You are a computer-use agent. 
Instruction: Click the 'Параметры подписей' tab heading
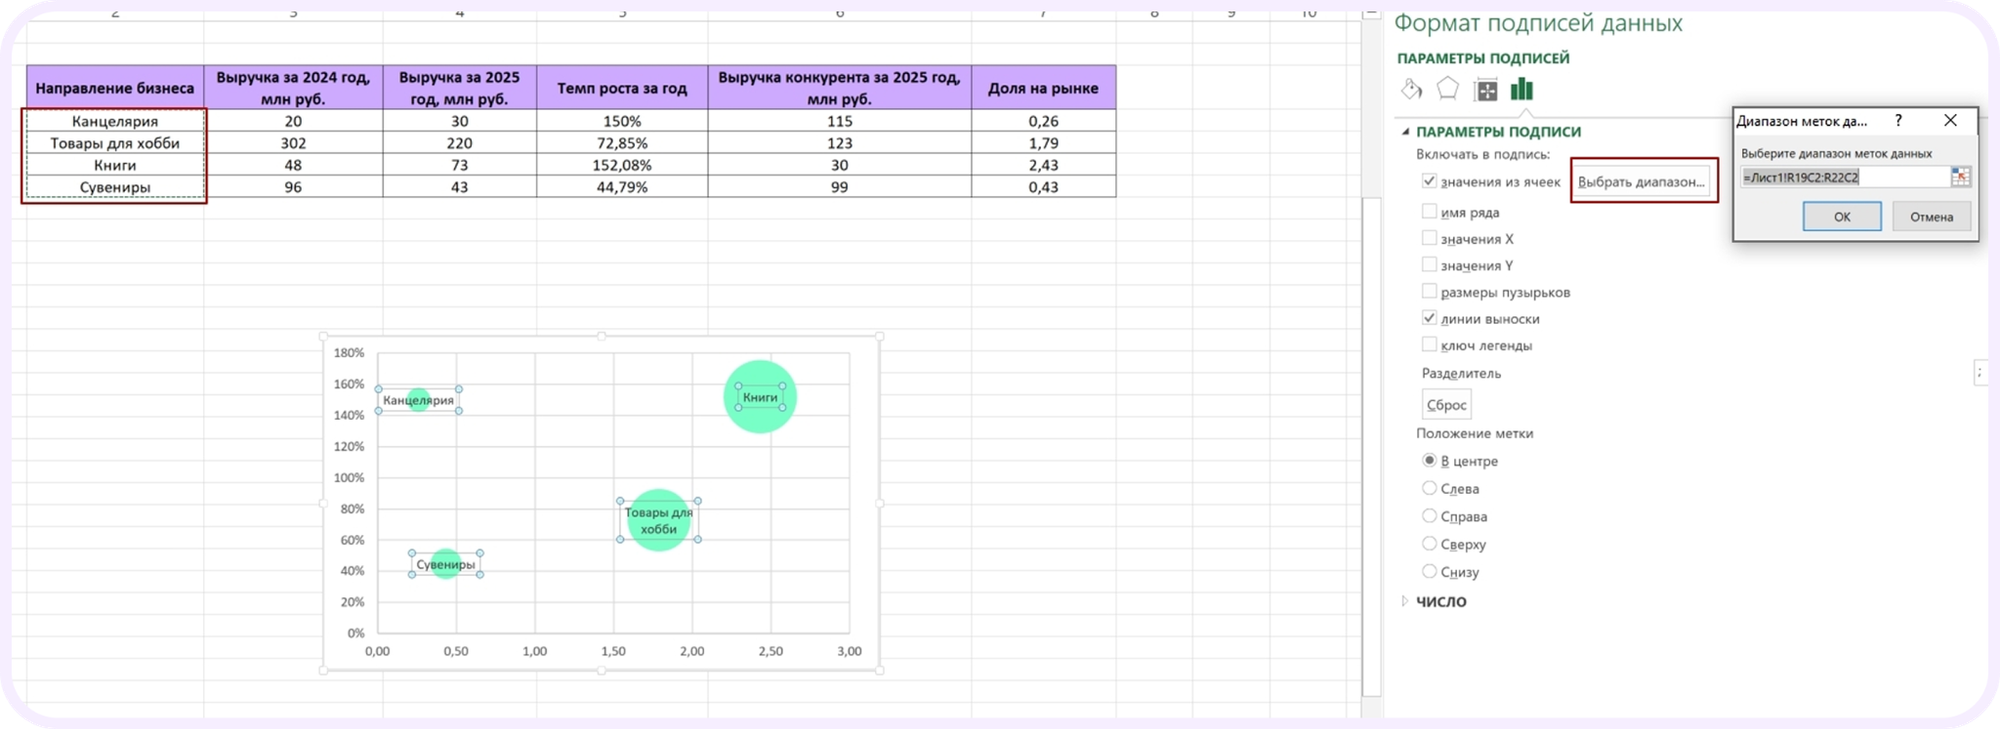1483,58
